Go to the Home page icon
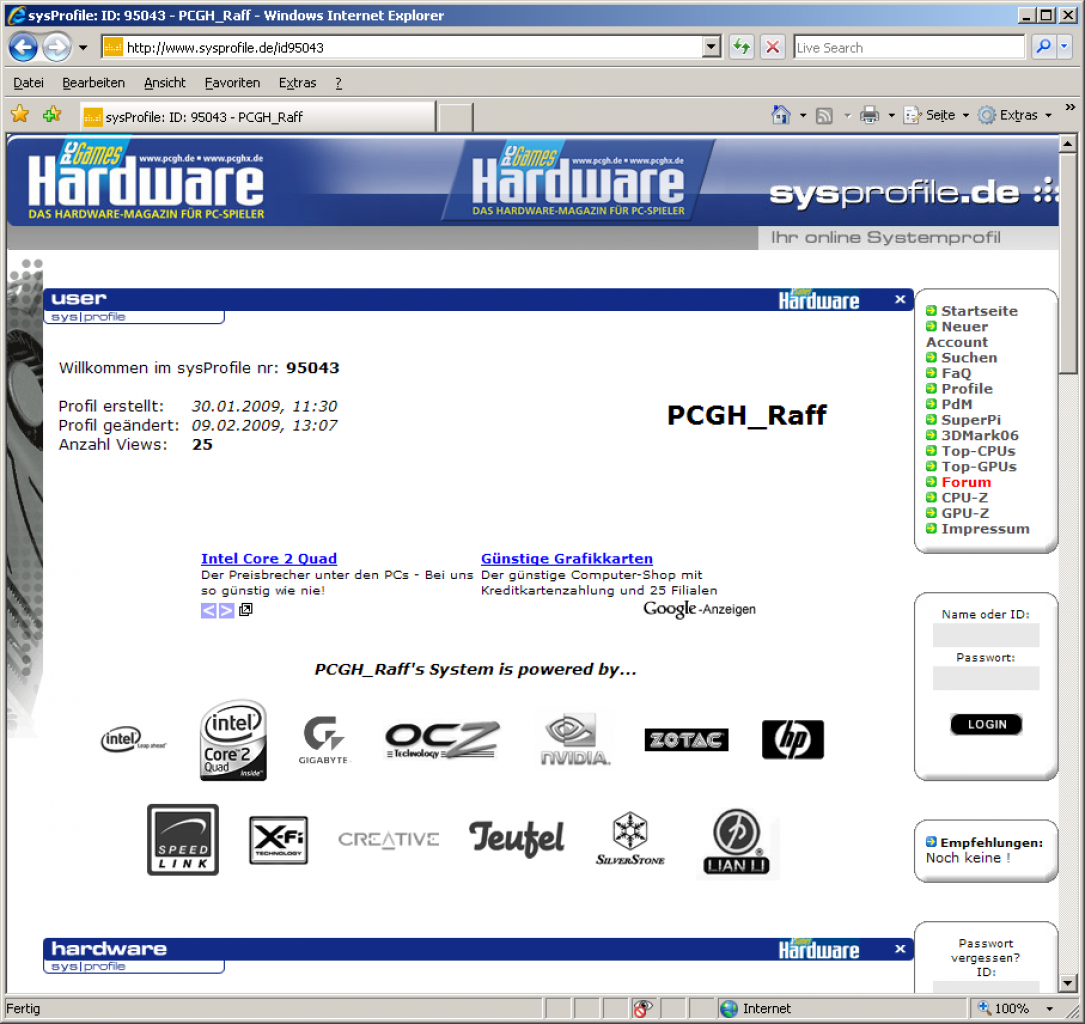1085x1024 pixels. tap(781, 115)
